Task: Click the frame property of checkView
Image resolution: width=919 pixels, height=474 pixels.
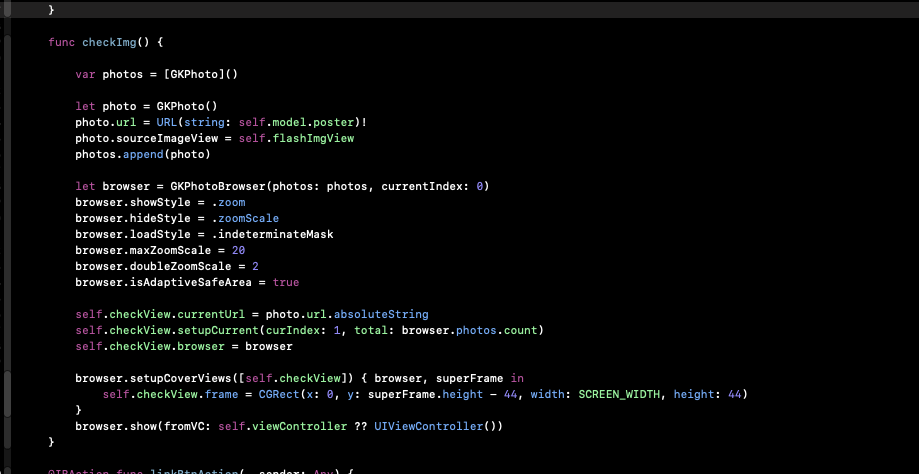Action: tap(221, 394)
